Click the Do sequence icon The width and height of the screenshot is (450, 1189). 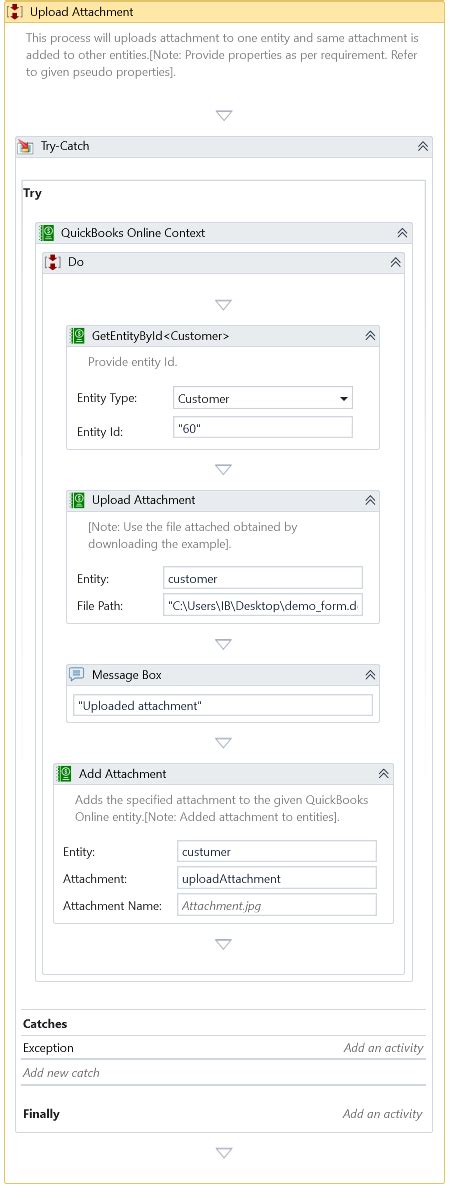[x=54, y=262]
